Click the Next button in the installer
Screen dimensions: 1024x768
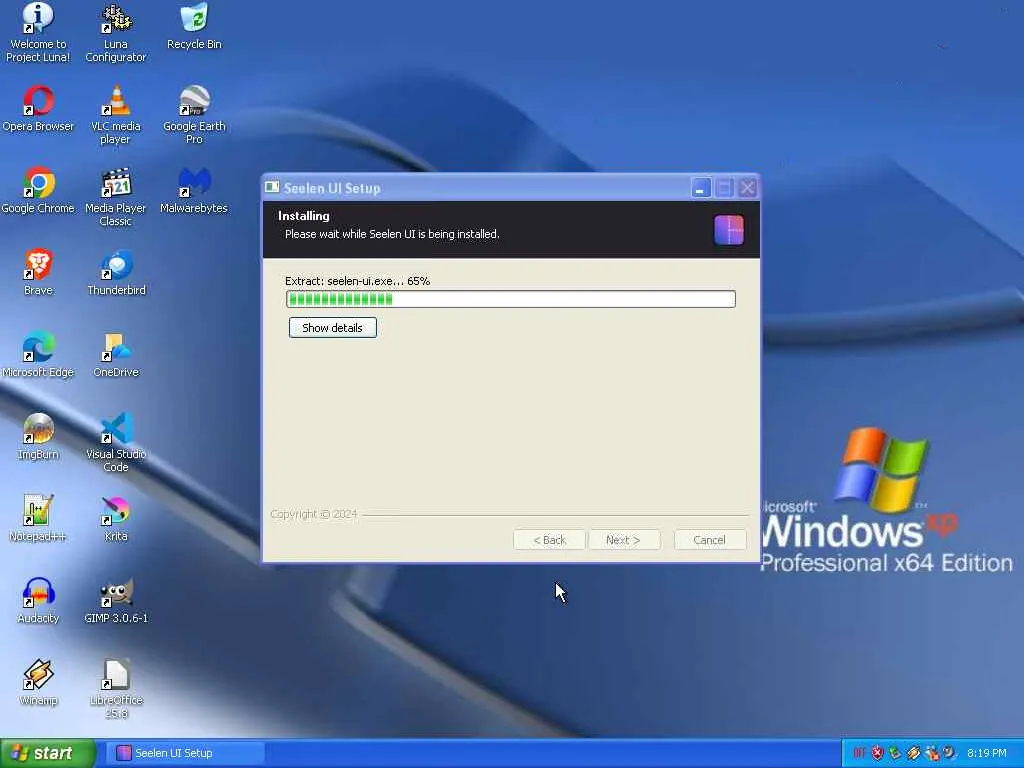click(623, 540)
